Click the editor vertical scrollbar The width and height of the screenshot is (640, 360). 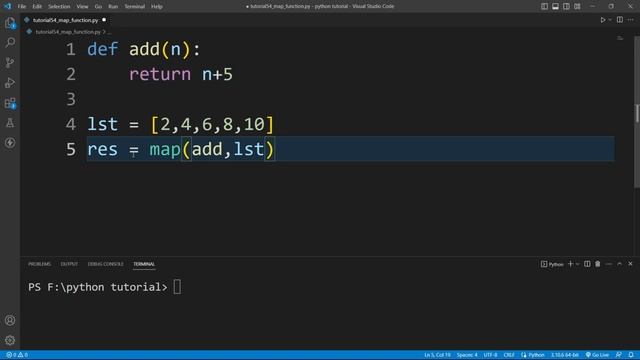tap(637, 113)
